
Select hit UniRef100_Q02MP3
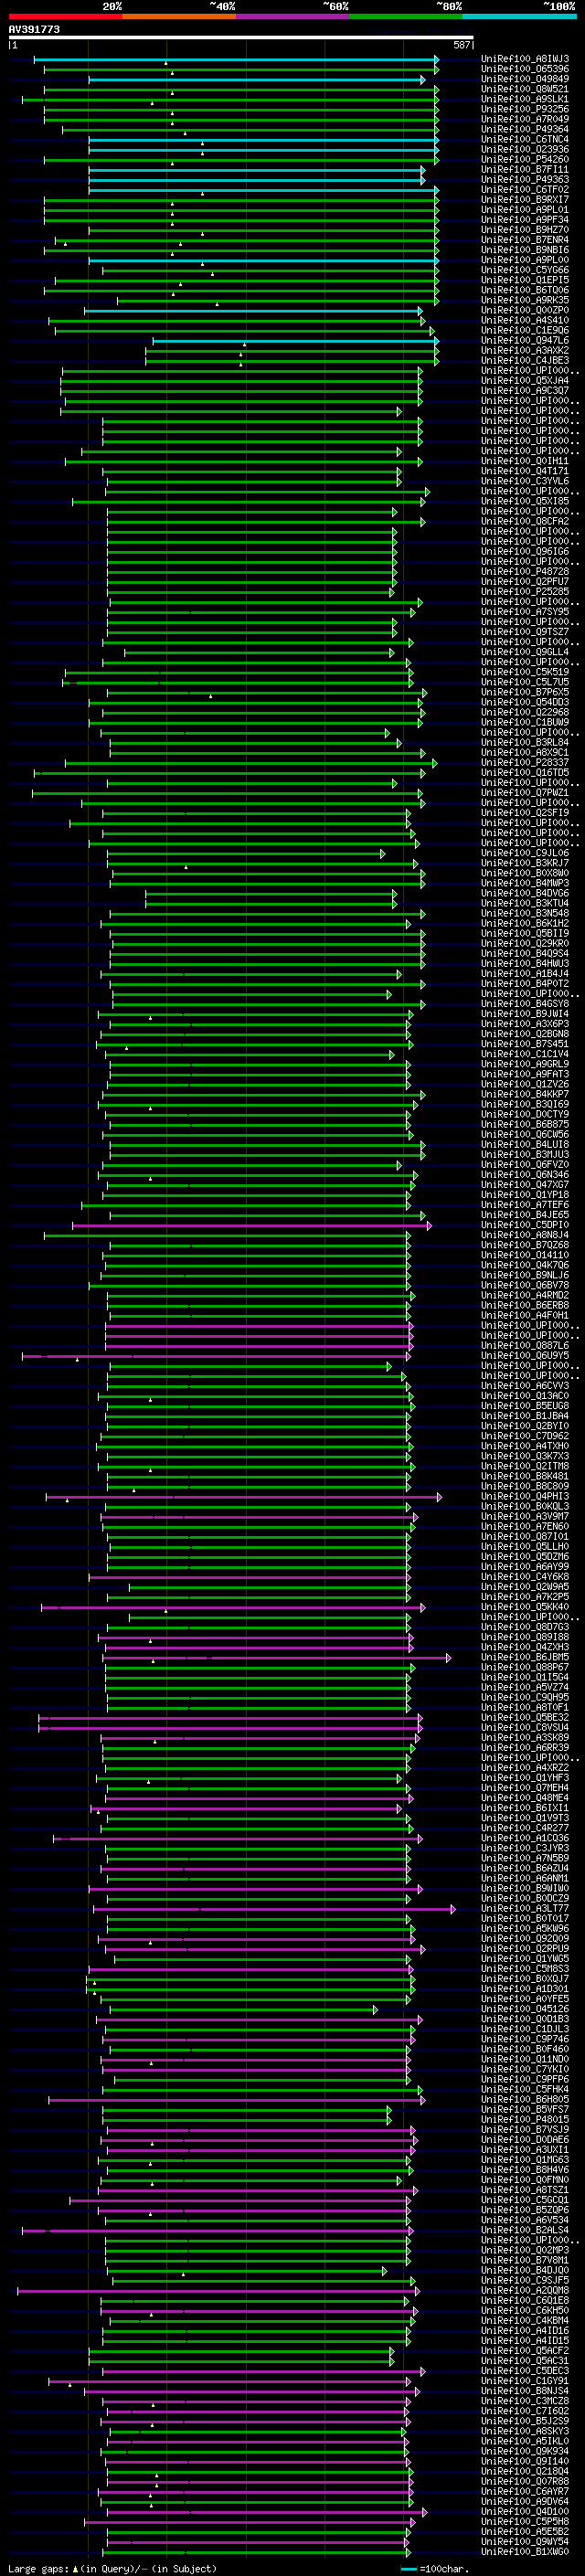(x=524, y=2250)
